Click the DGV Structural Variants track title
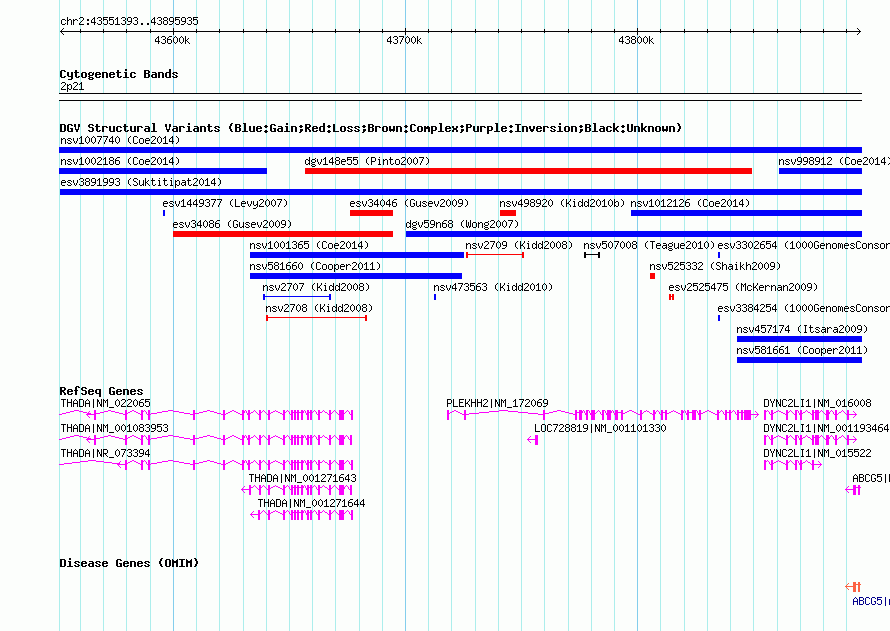 pos(370,128)
